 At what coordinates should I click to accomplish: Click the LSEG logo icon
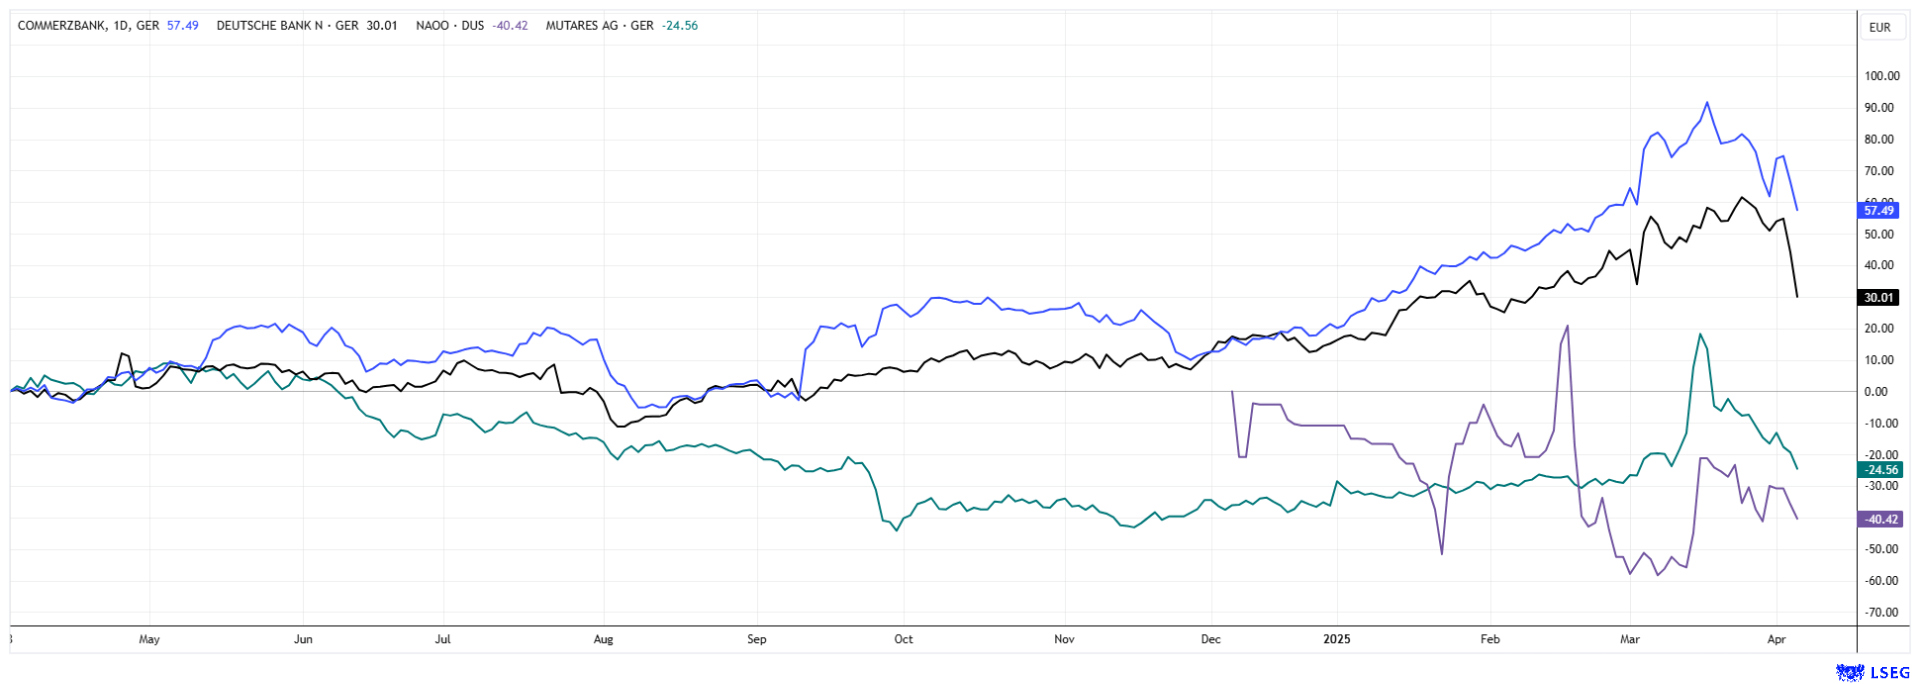click(1849, 672)
